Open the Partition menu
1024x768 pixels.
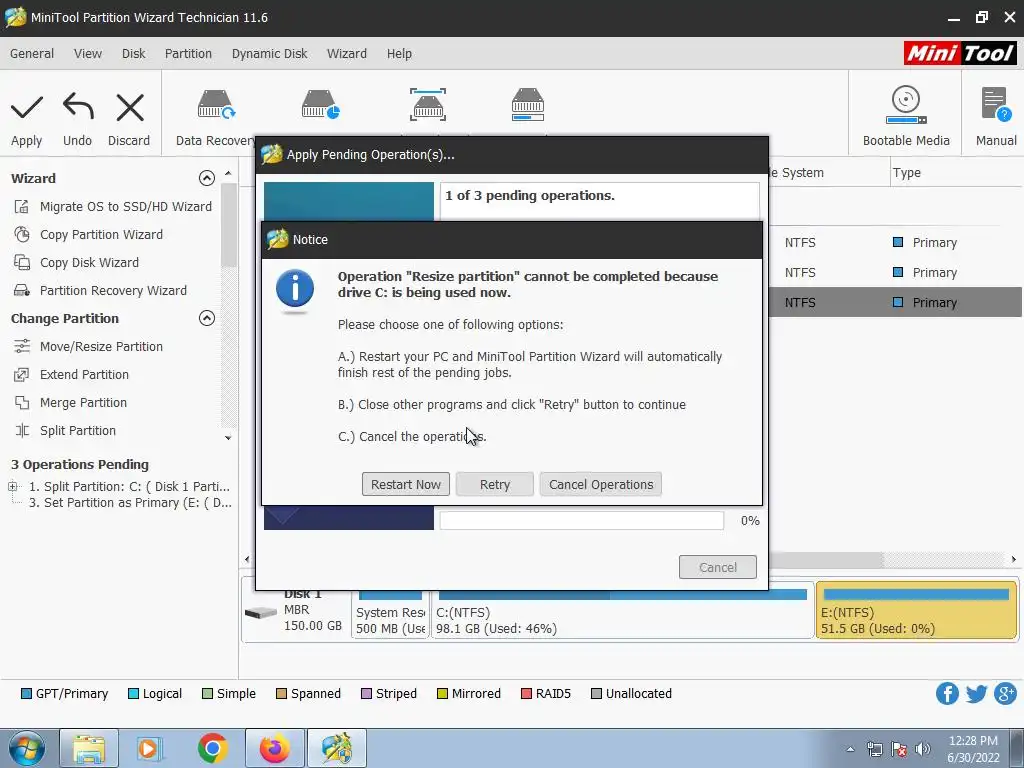(x=188, y=54)
